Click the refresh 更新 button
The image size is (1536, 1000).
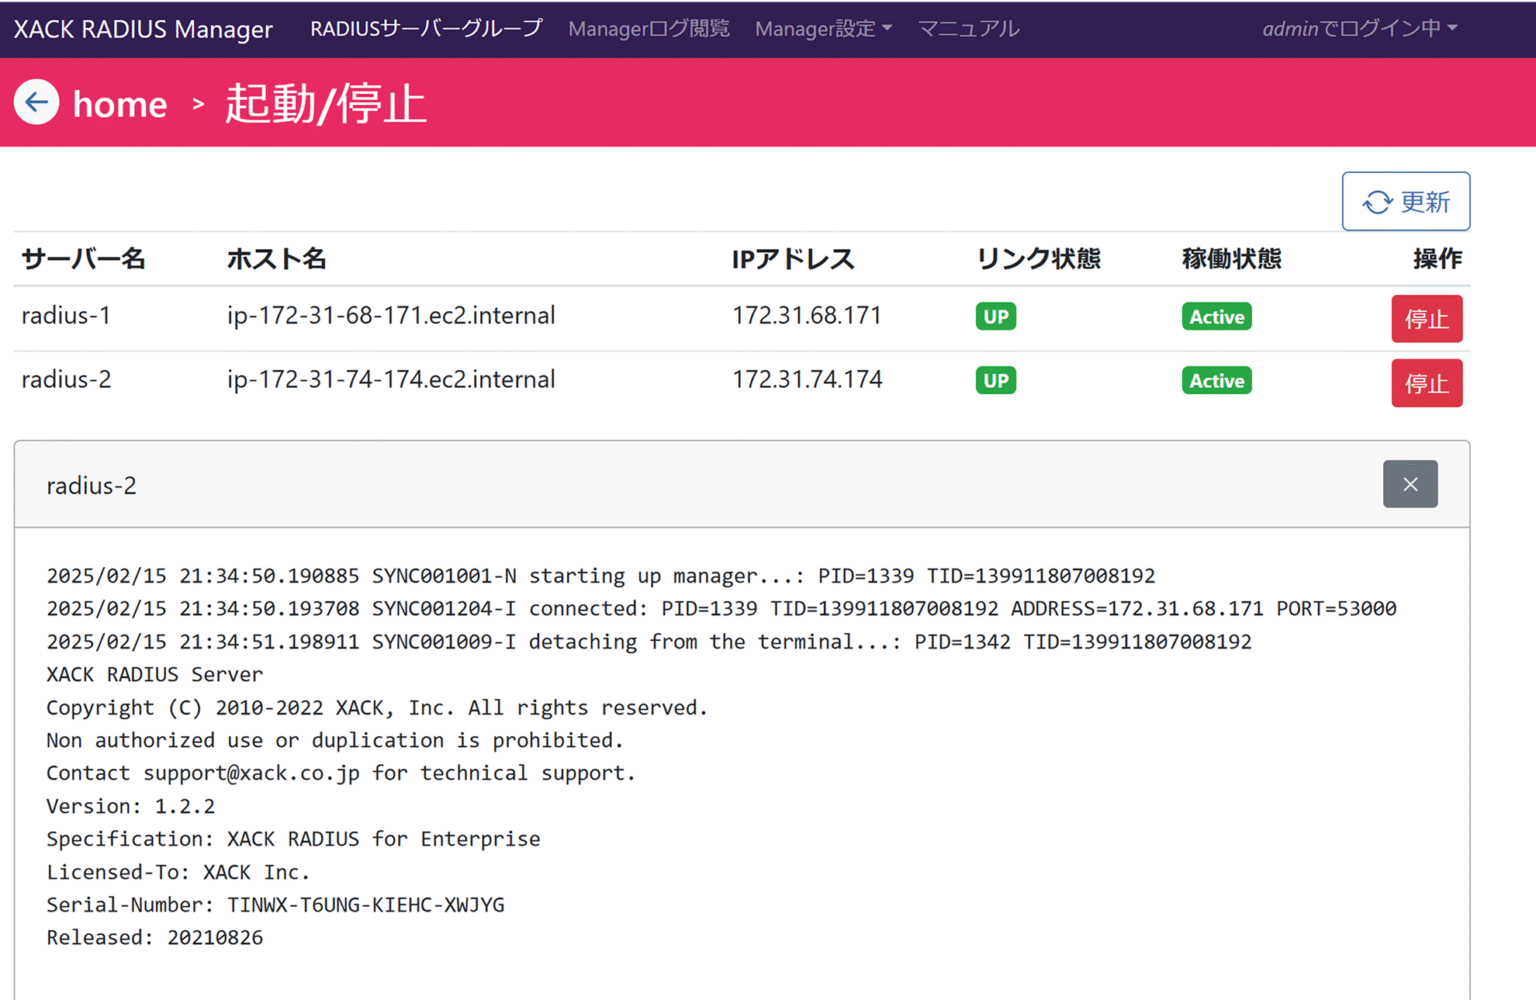pyautogui.click(x=1405, y=202)
